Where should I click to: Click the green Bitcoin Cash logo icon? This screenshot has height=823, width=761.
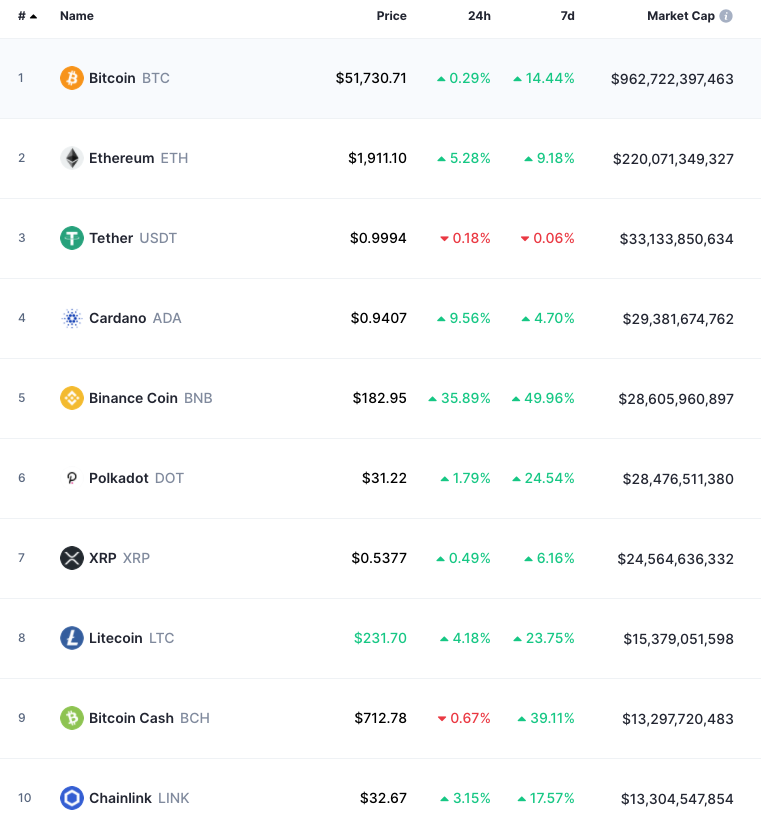pyautogui.click(x=72, y=718)
